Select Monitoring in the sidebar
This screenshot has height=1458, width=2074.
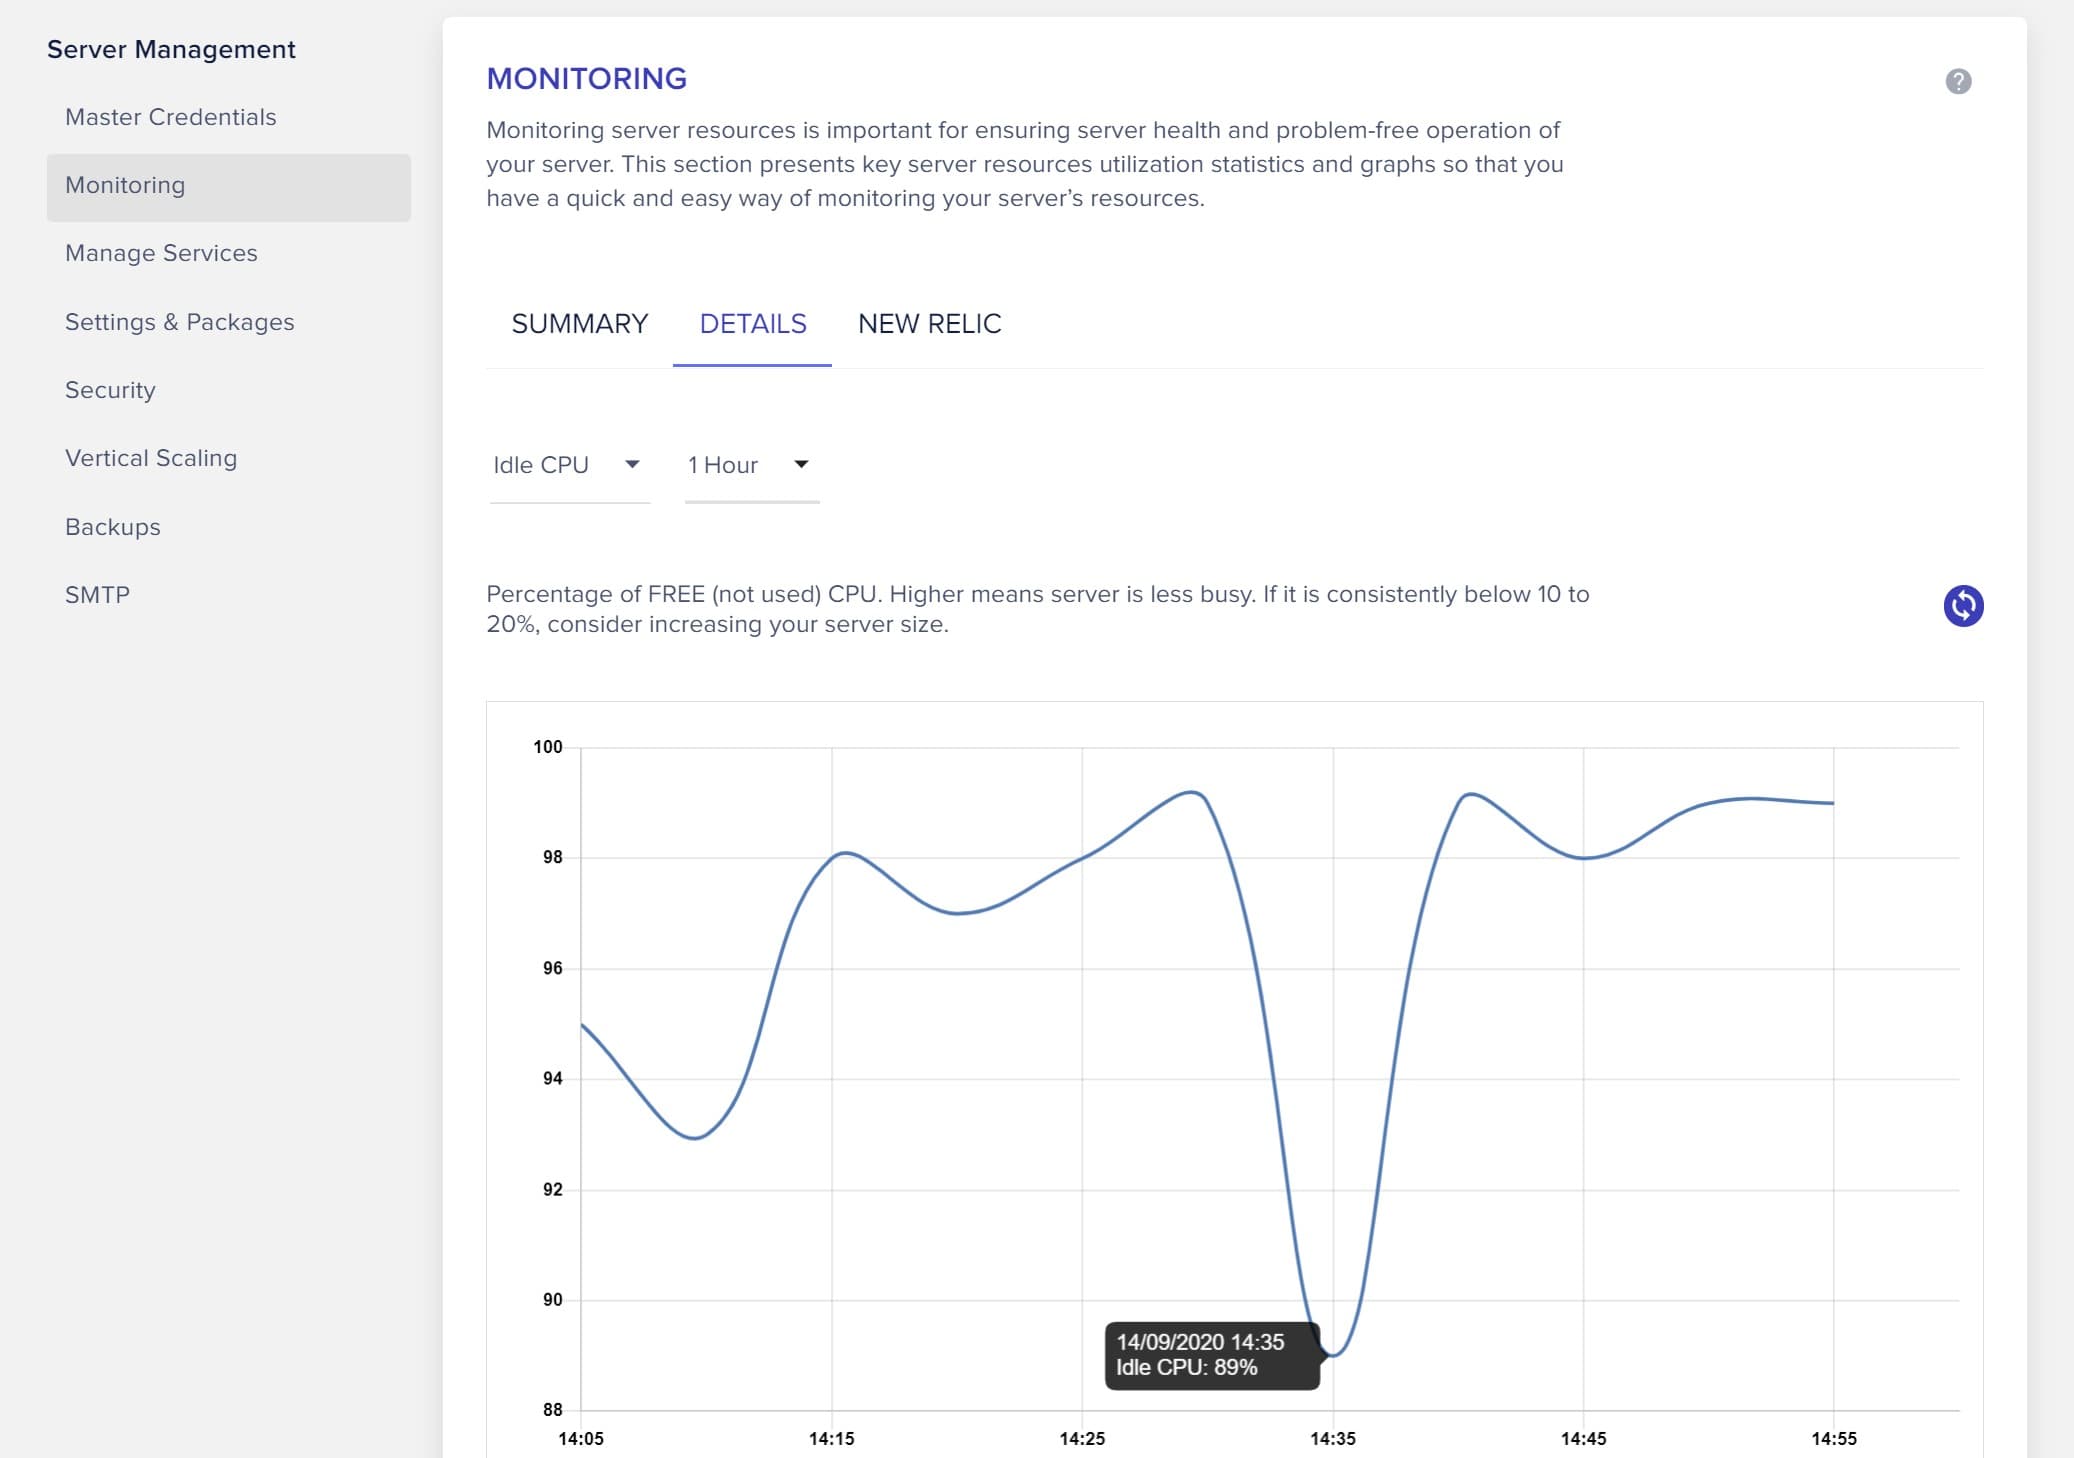click(x=124, y=185)
